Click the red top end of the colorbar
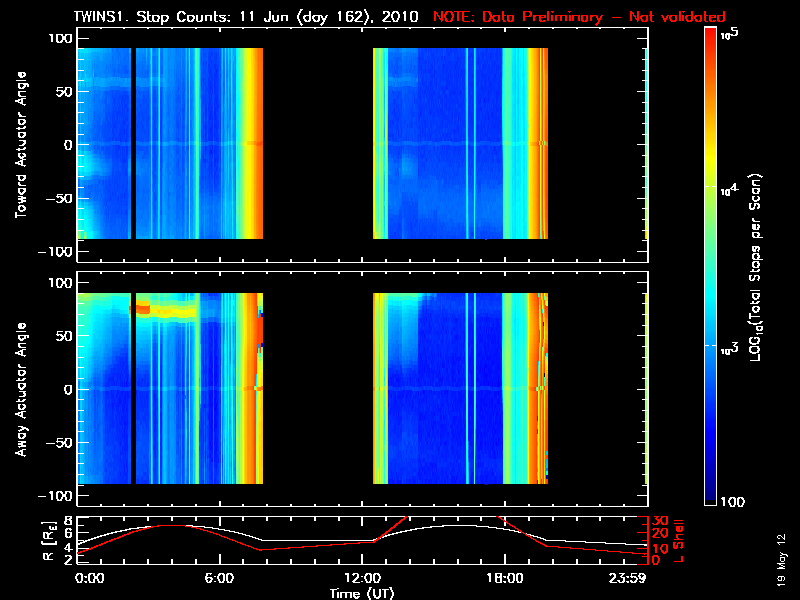The height and width of the screenshot is (600, 800). point(711,34)
